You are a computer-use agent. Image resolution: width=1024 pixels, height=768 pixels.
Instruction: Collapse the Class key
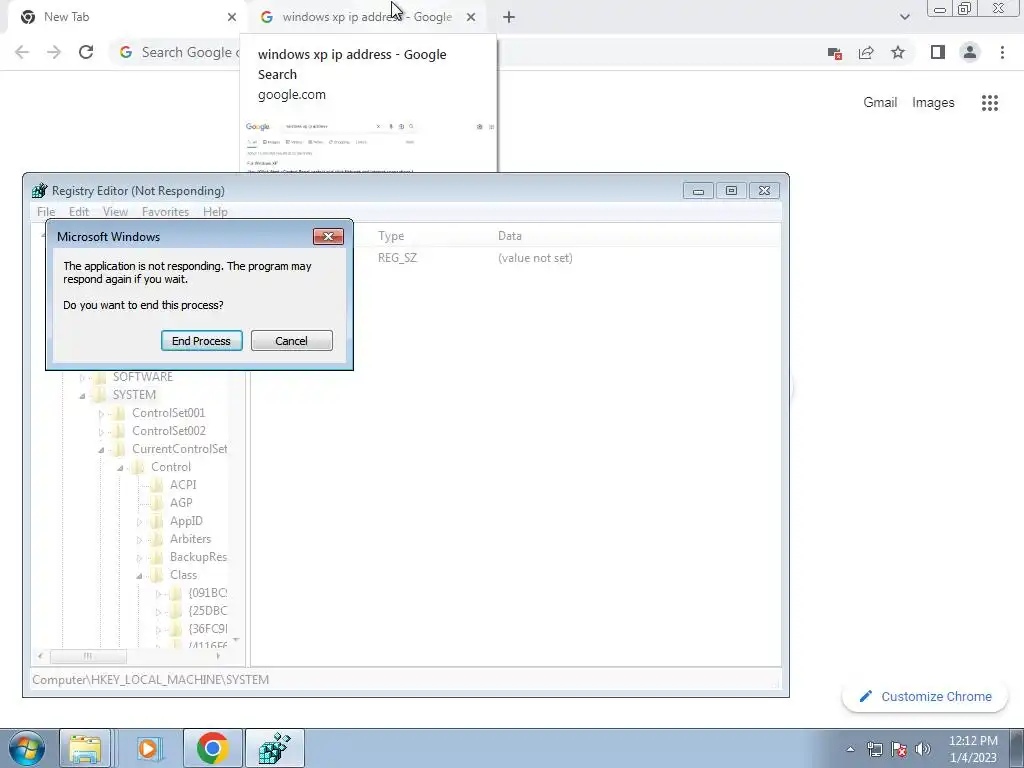tap(139, 576)
